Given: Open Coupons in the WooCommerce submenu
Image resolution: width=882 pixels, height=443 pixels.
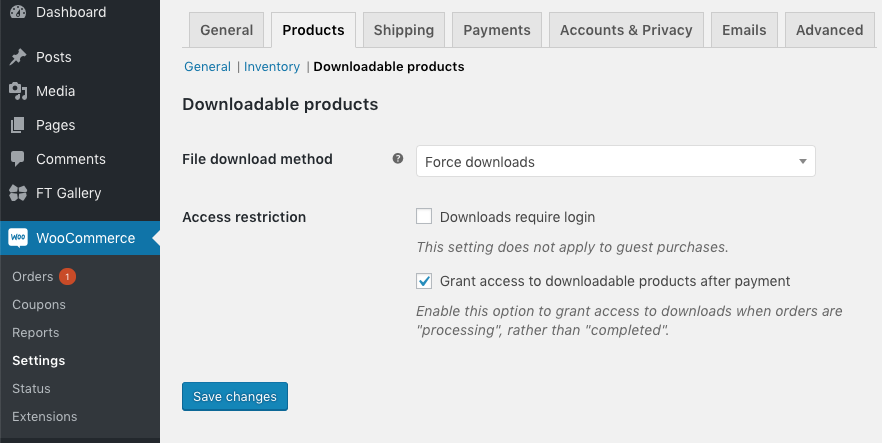Looking at the screenshot, I should pos(39,305).
